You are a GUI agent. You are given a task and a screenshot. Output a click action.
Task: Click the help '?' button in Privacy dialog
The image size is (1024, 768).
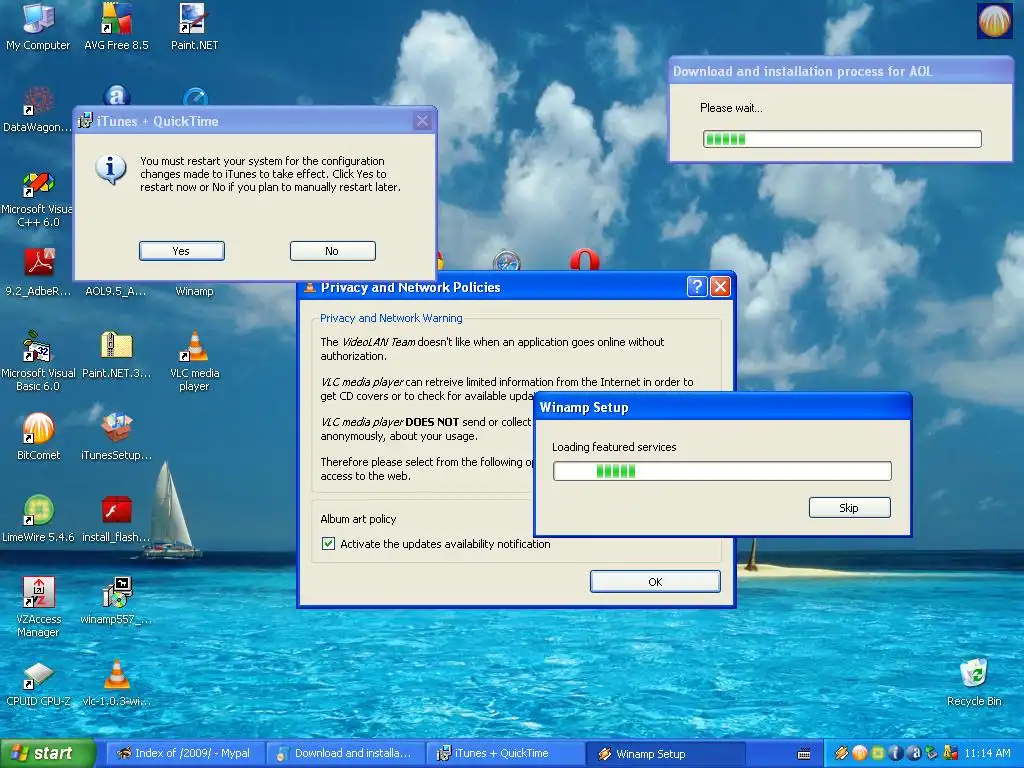[697, 287]
